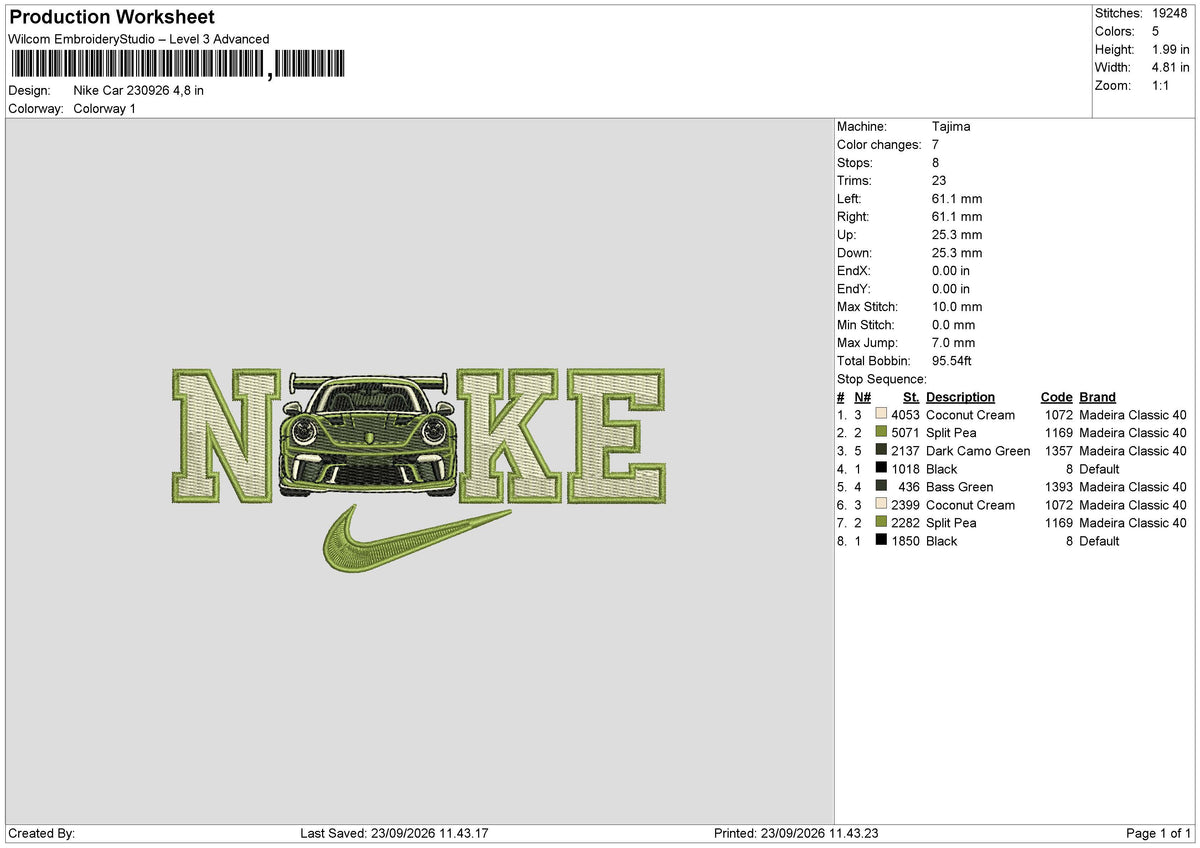Select the Height value '1.99 in'

tap(1171, 49)
